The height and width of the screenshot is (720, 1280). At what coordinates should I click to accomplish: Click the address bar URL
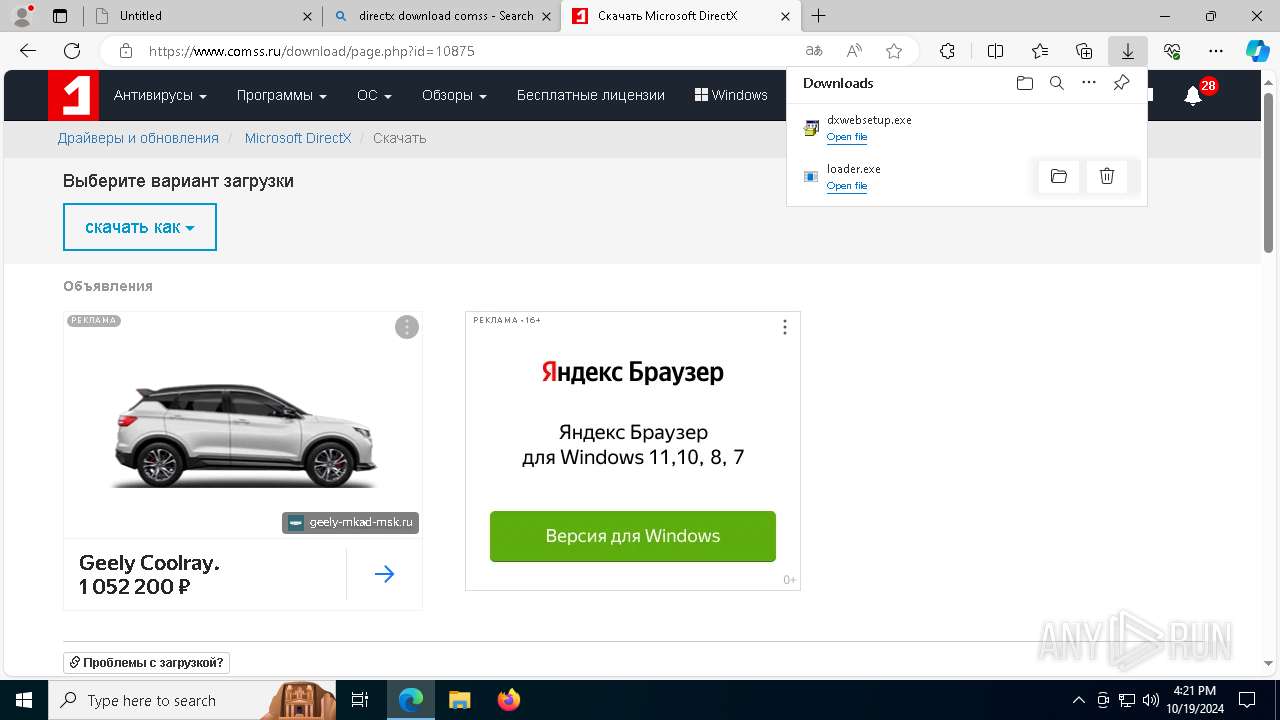tap(312, 51)
